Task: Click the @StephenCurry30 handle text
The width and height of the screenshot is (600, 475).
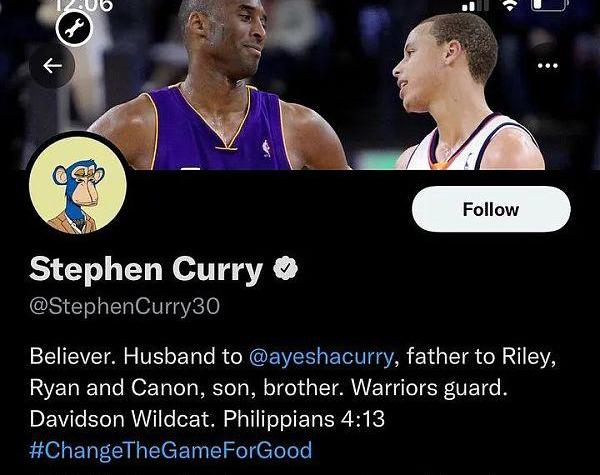Action: click(124, 307)
